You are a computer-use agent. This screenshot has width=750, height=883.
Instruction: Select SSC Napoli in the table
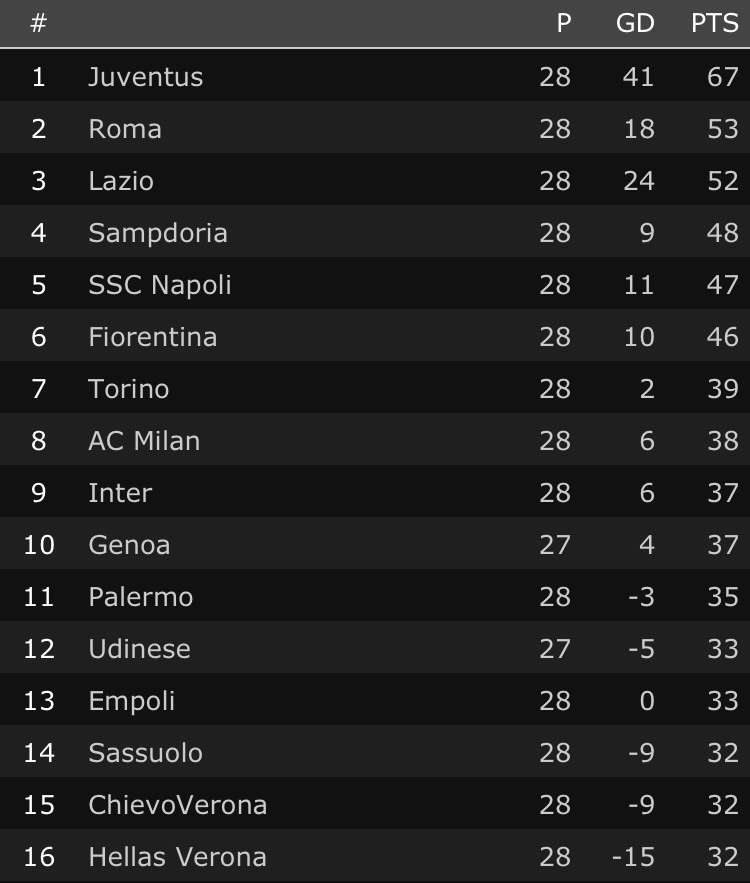[160, 285]
